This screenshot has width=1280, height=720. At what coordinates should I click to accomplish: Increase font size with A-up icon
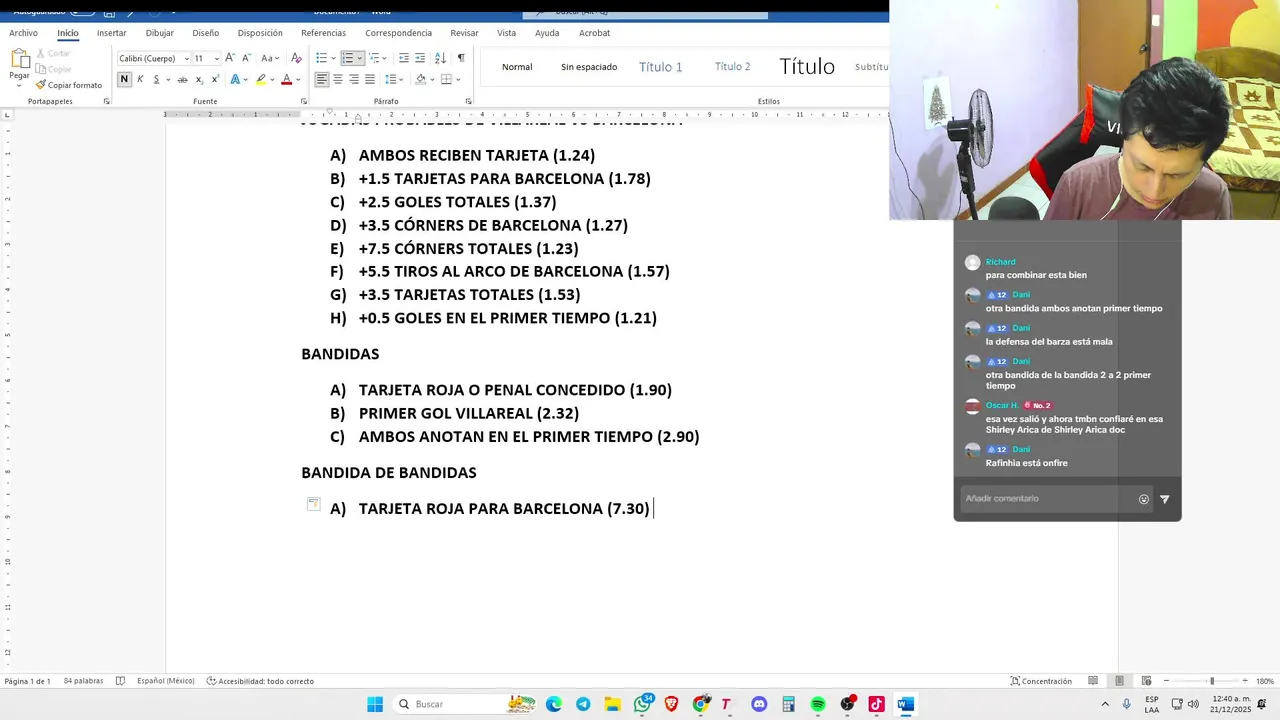pos(230,58)
